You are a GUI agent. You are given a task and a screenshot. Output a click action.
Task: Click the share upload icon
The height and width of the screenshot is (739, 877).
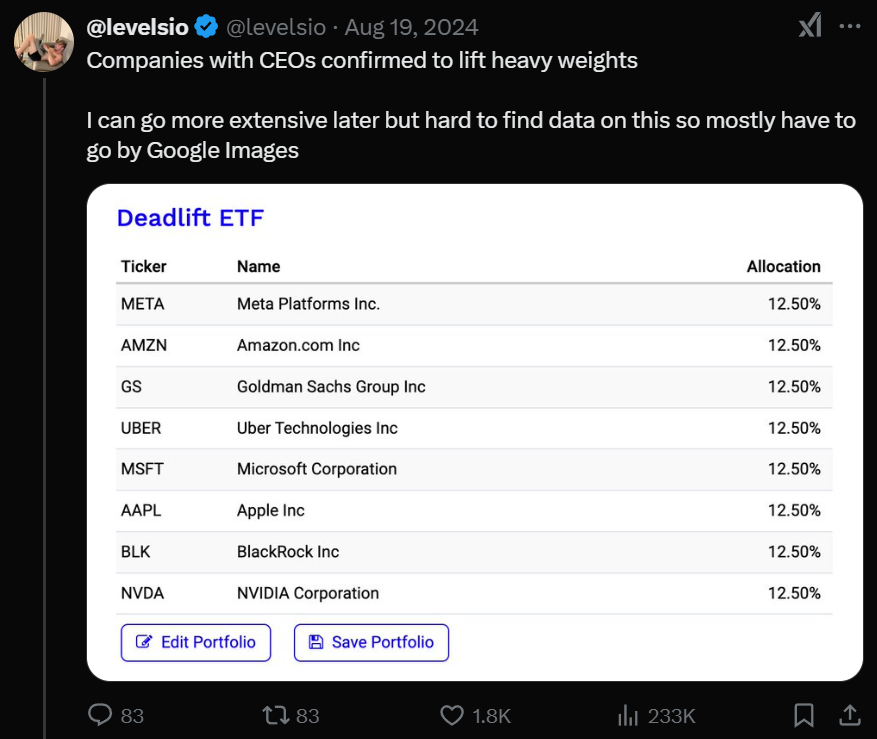849,715
